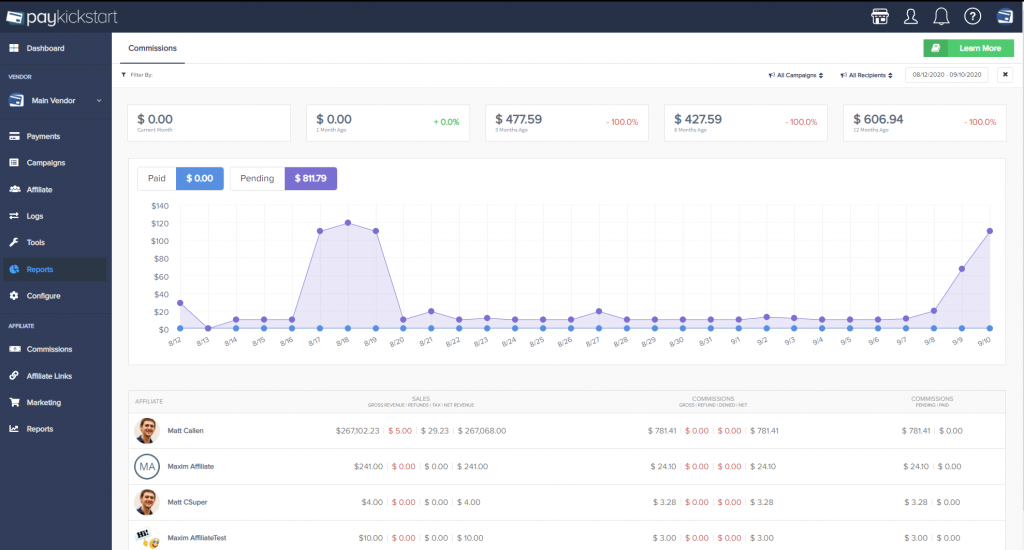Open the All Recipients filter dropdown

866,75
